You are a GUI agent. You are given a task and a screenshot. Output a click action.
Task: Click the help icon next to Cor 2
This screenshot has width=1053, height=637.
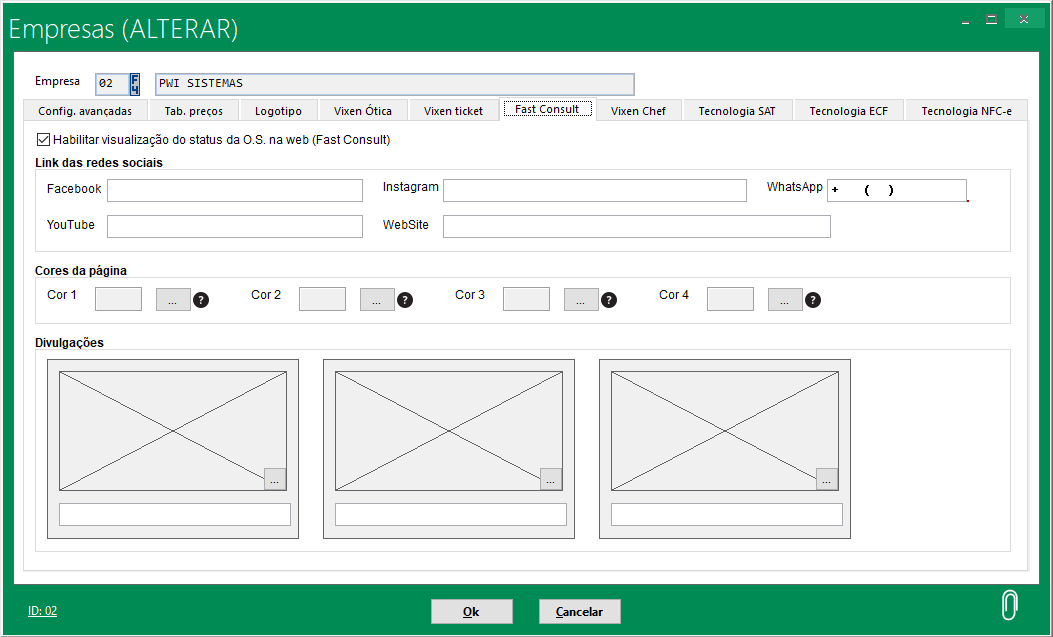coord(405,300)
